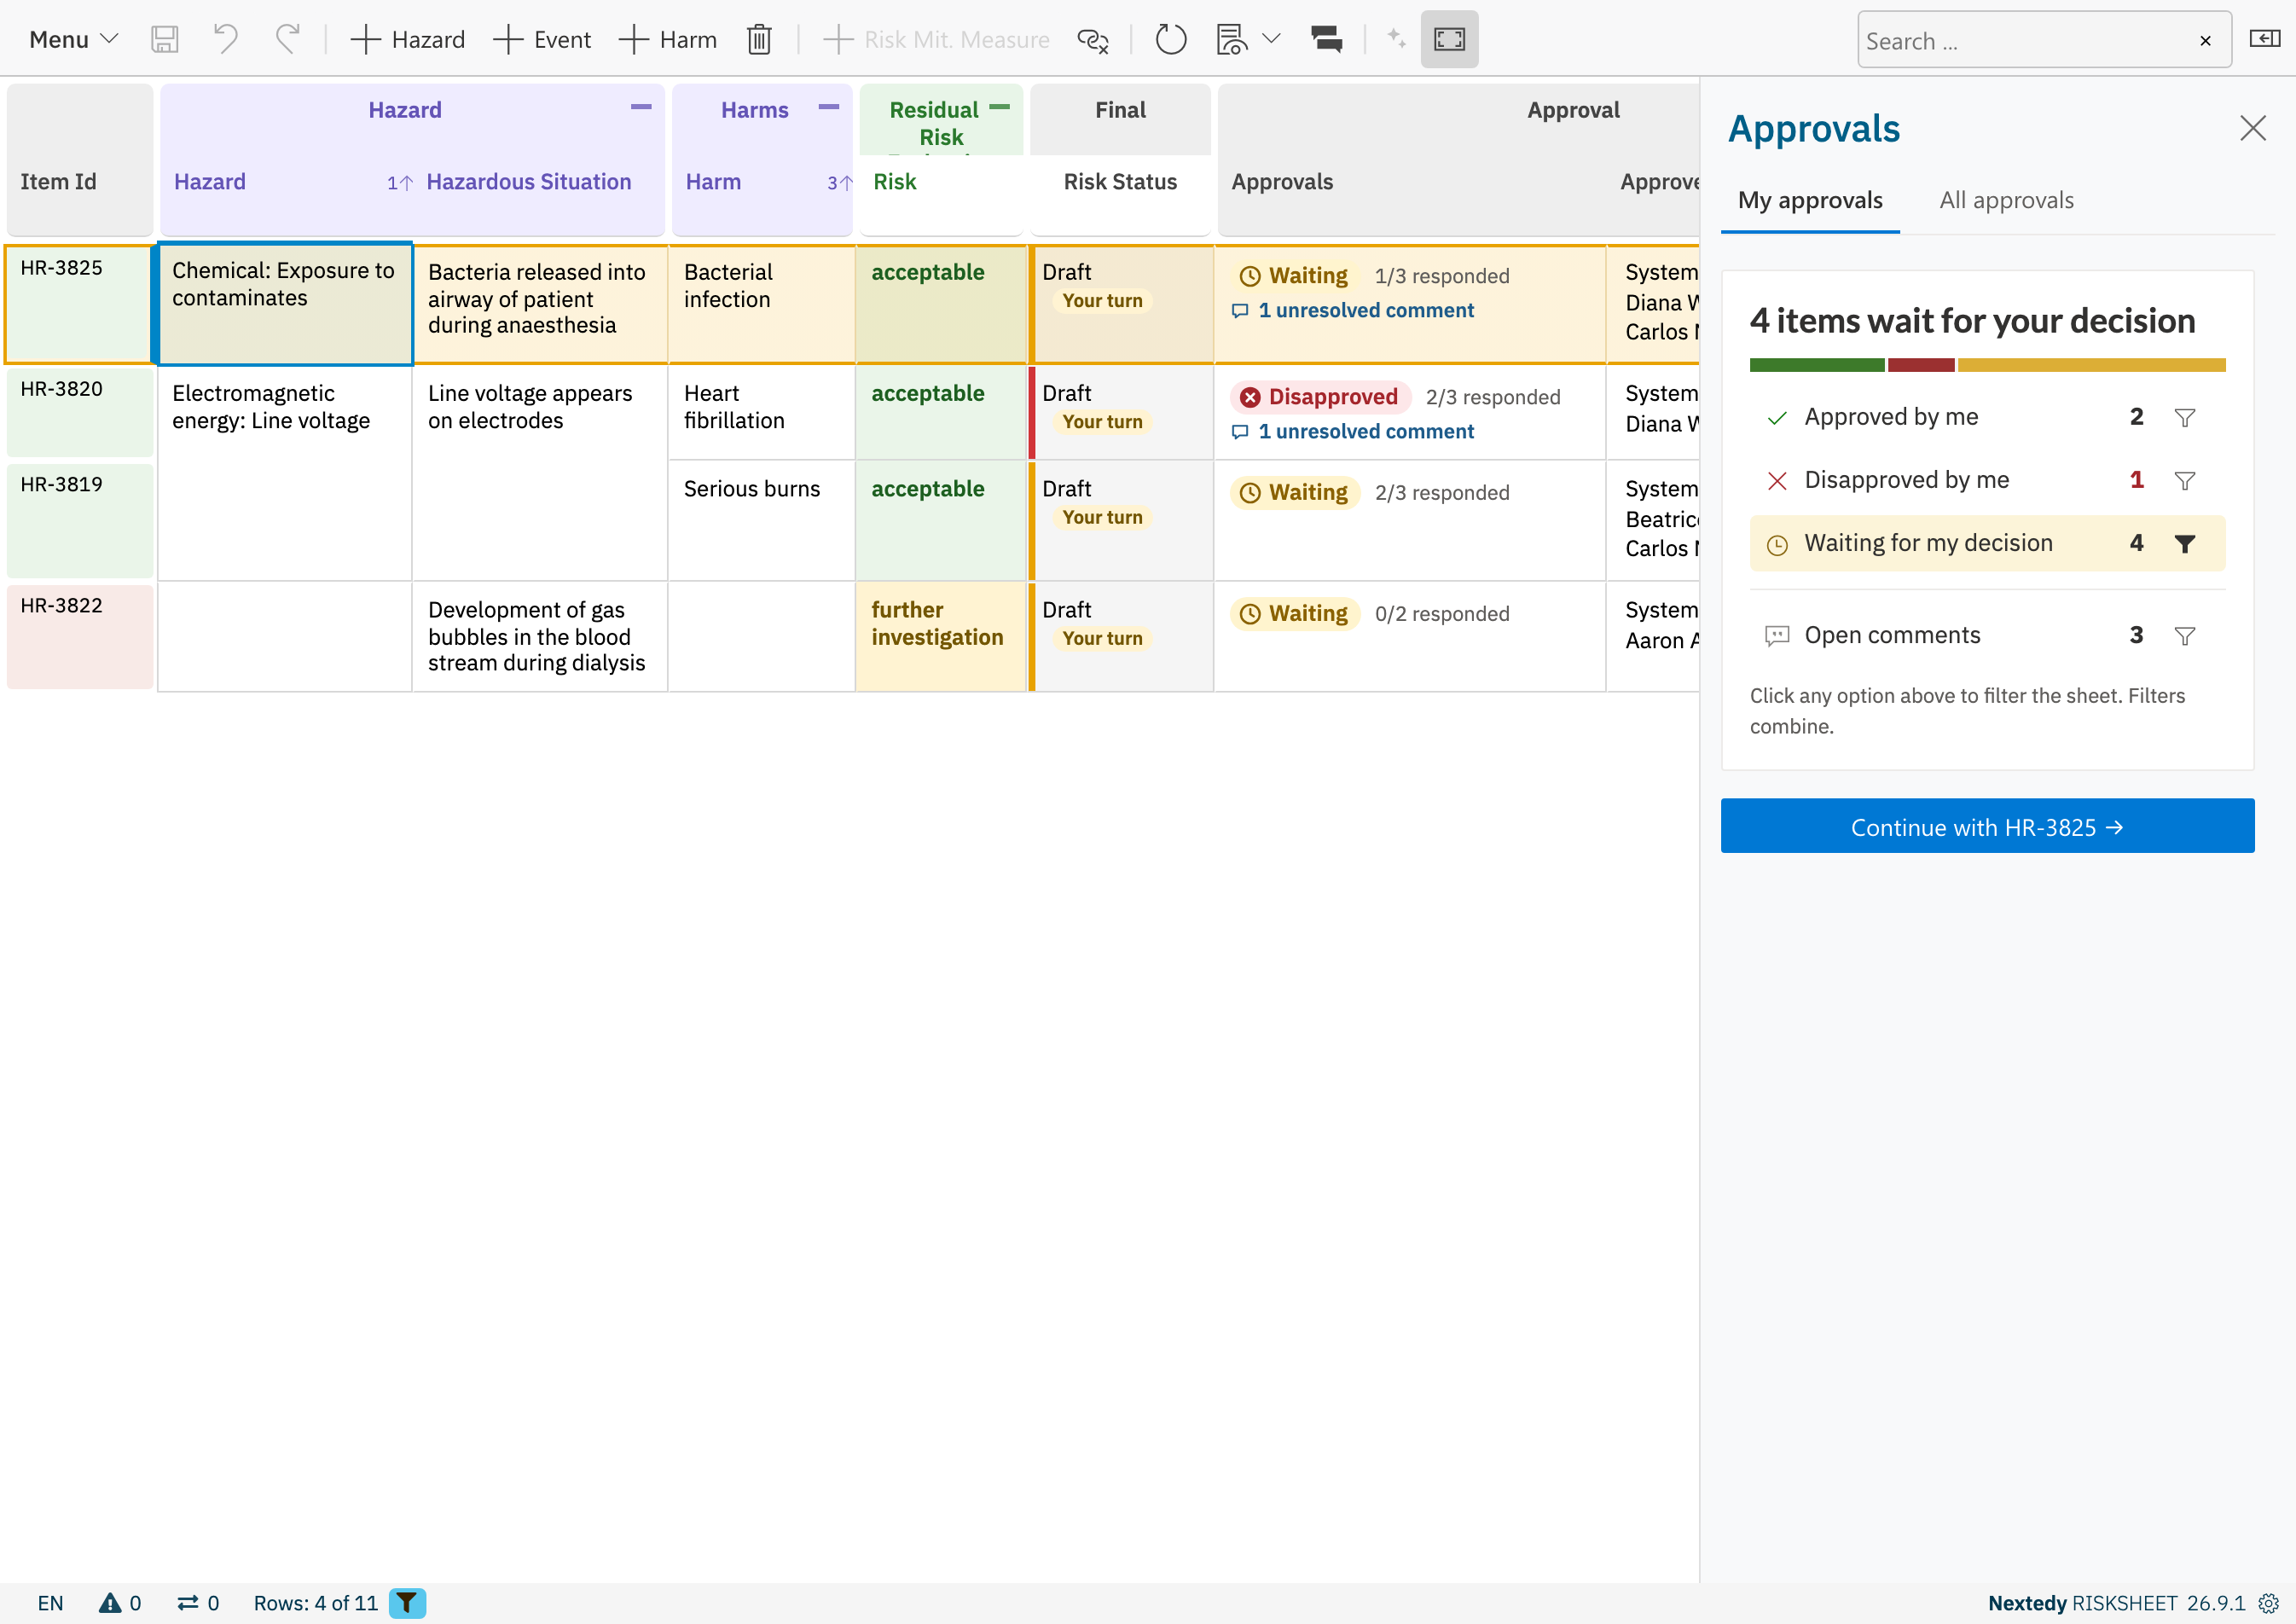Screen dimensions: 2296x1624
Task: Toggle the fullscreen expand icon
Action: 1449,40
